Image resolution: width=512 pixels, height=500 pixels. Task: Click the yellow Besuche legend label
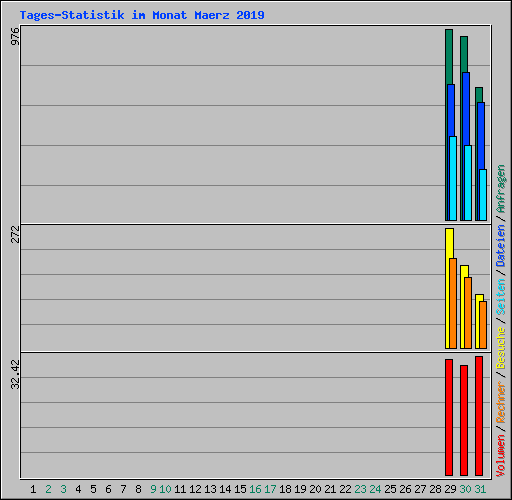tap(501, 347)
